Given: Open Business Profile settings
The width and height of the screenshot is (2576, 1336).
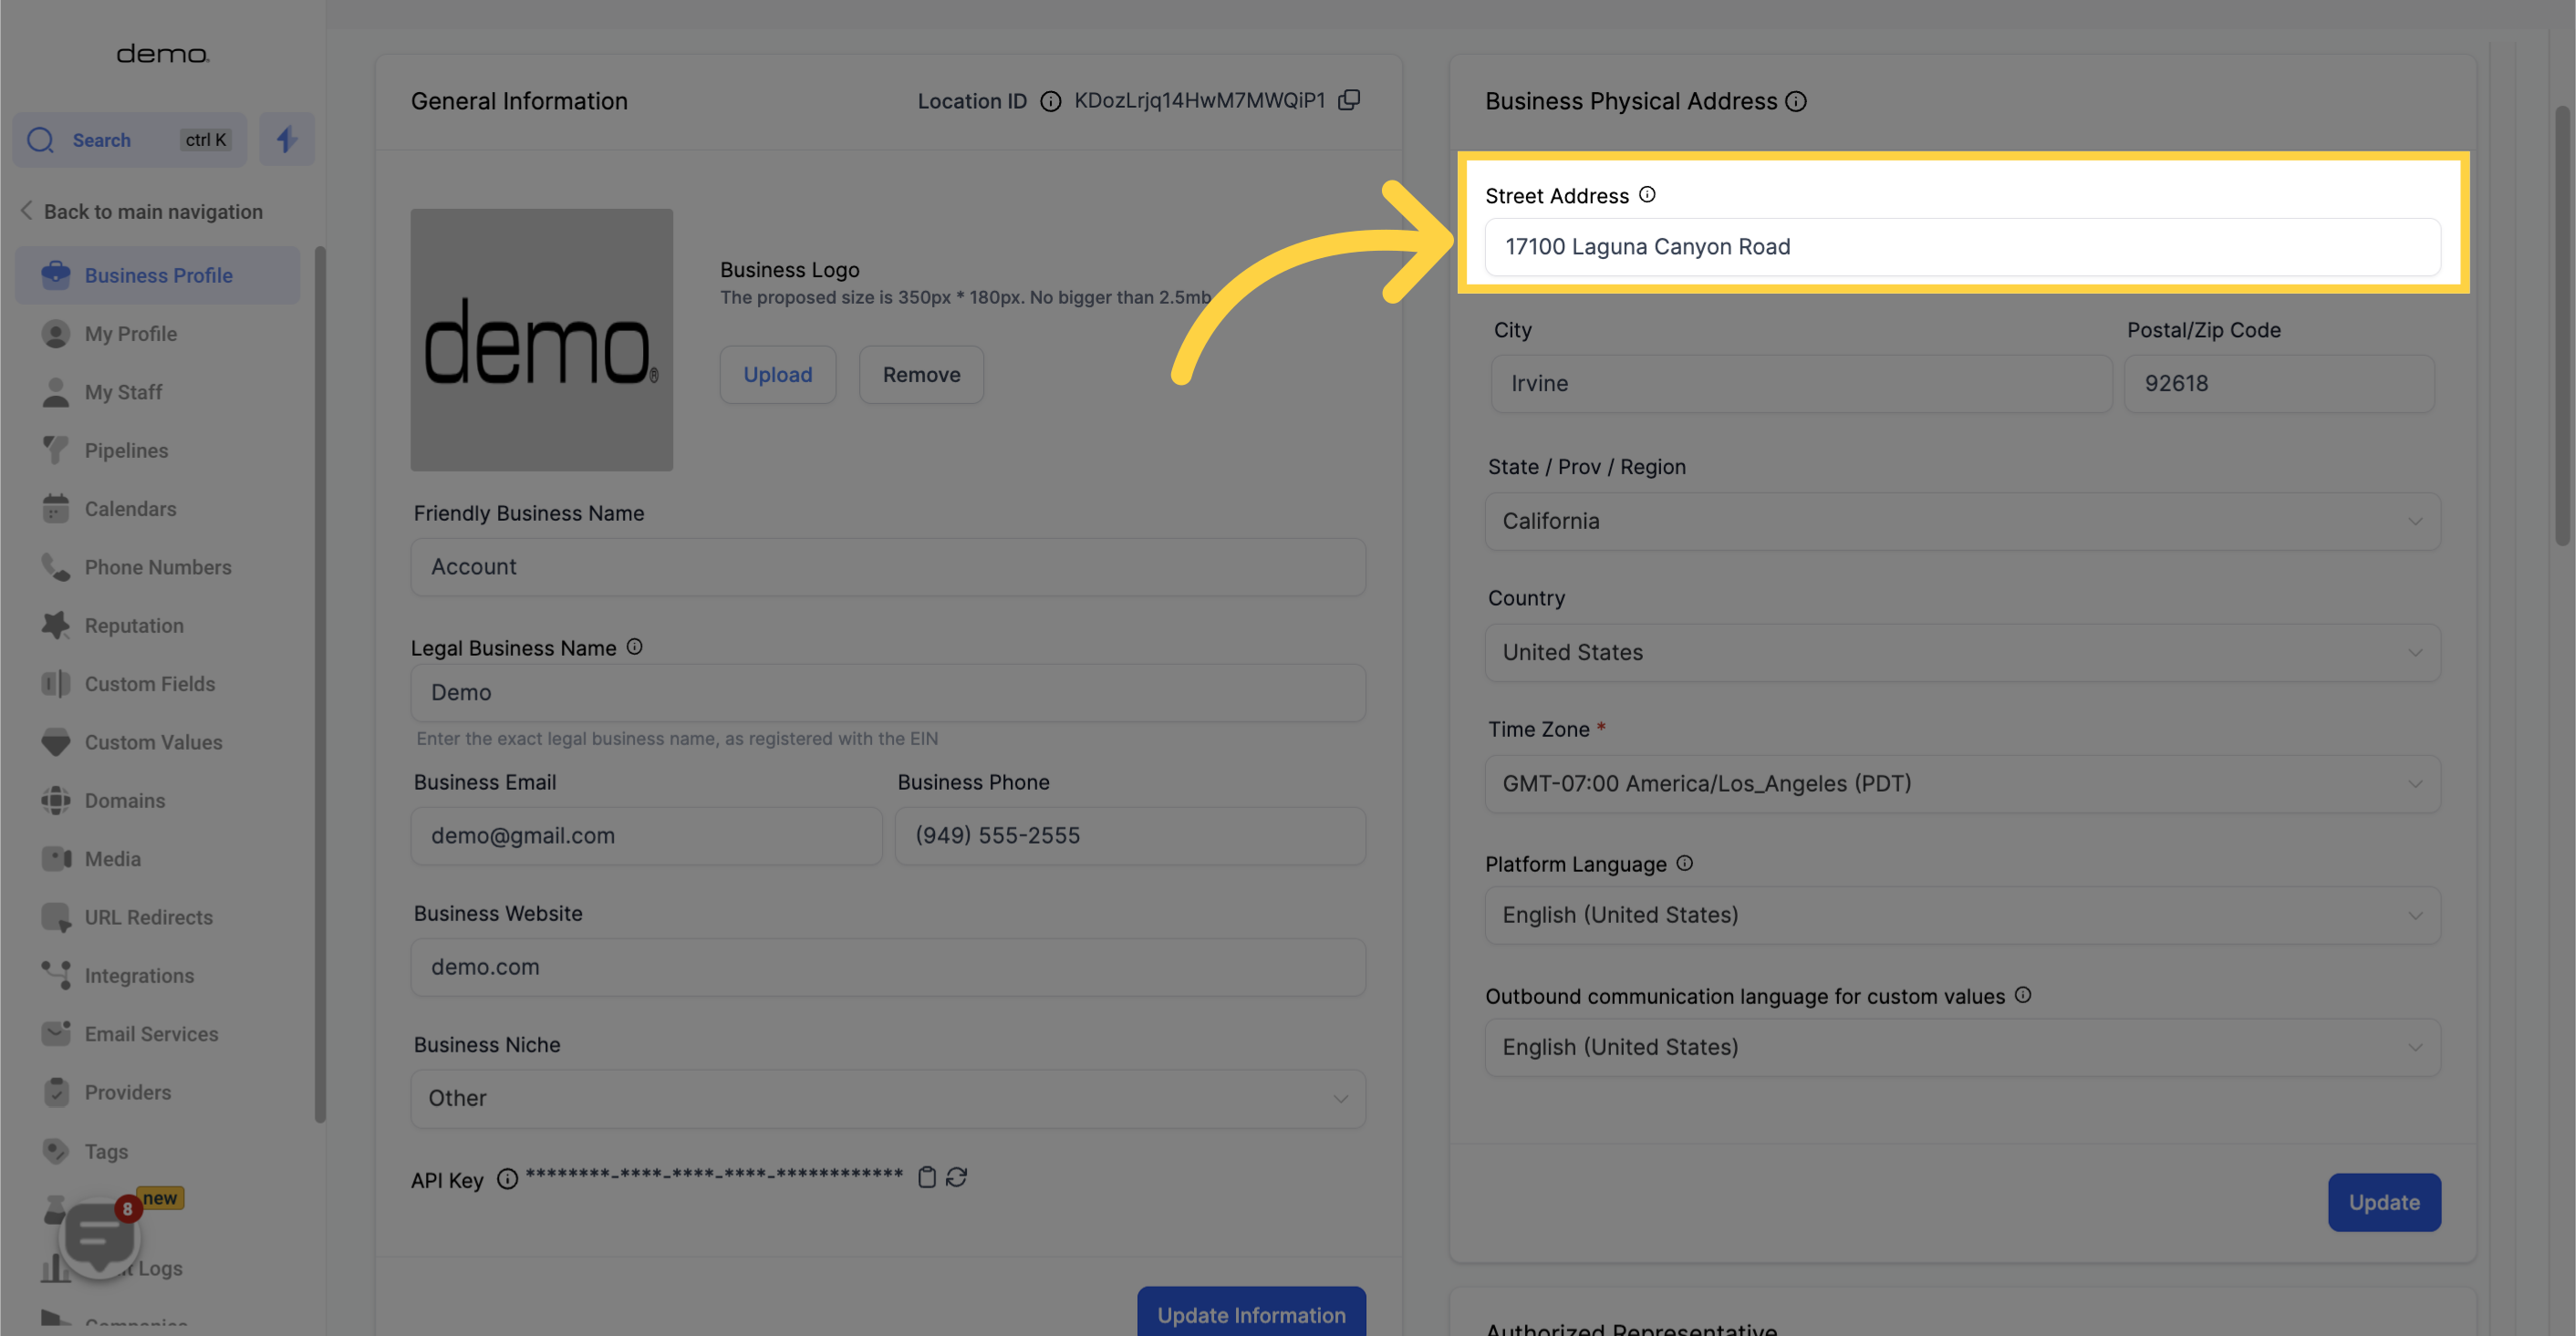Looking at the screenshot, I should pos(157,275).
